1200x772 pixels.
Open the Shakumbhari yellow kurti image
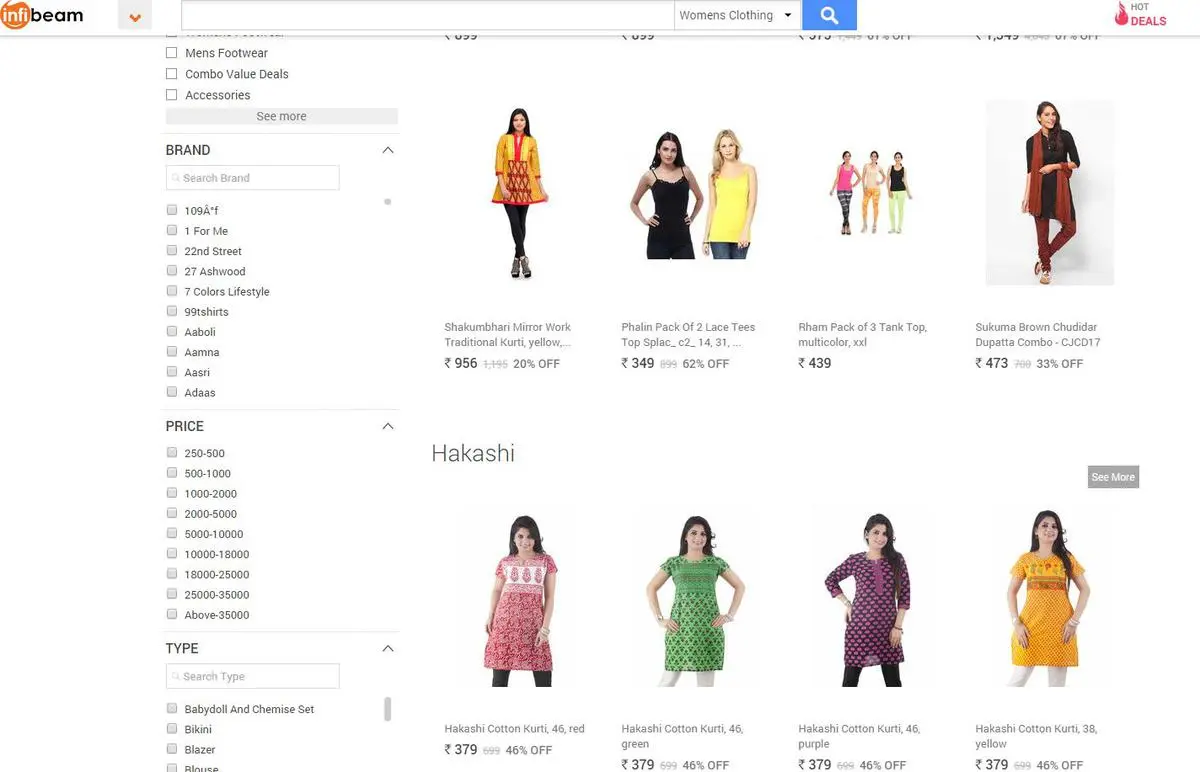pos(517,194)
